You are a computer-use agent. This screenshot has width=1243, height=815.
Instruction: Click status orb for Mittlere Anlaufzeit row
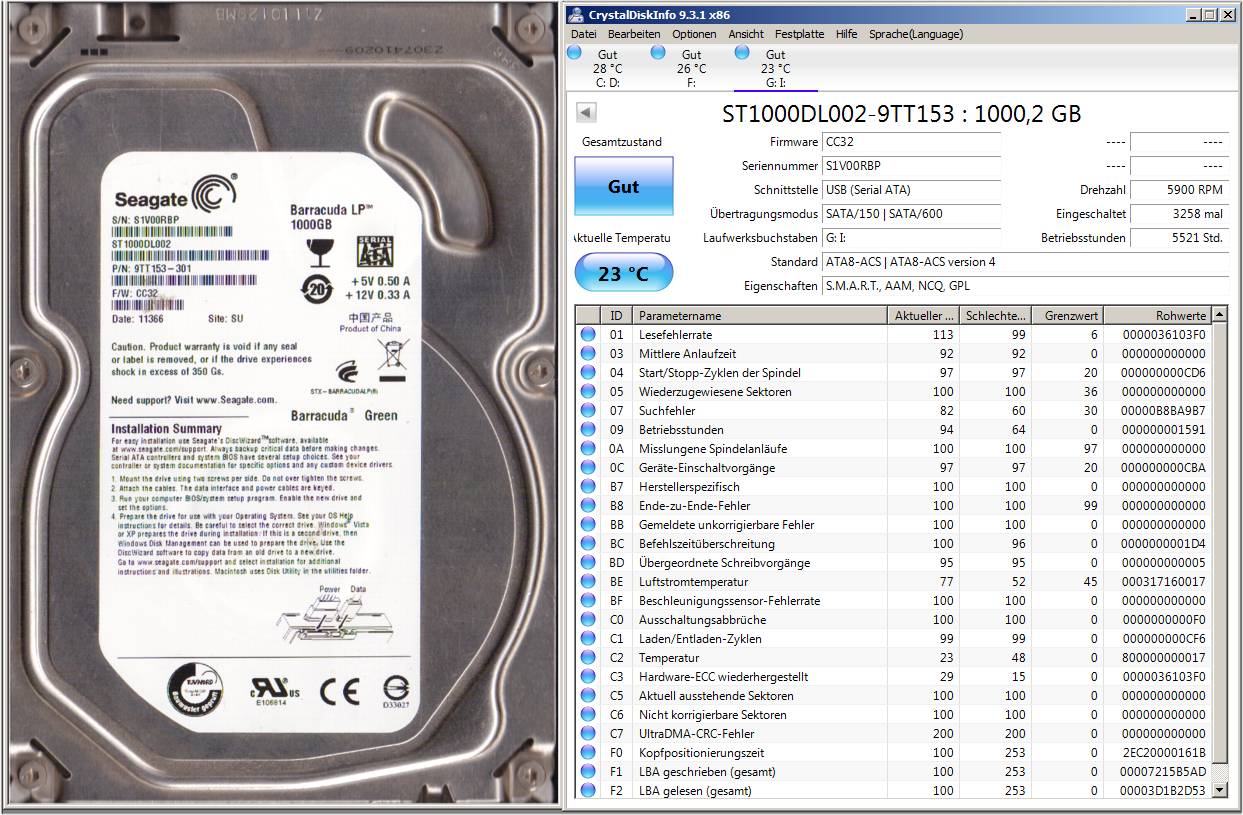(x=588, y=353)
